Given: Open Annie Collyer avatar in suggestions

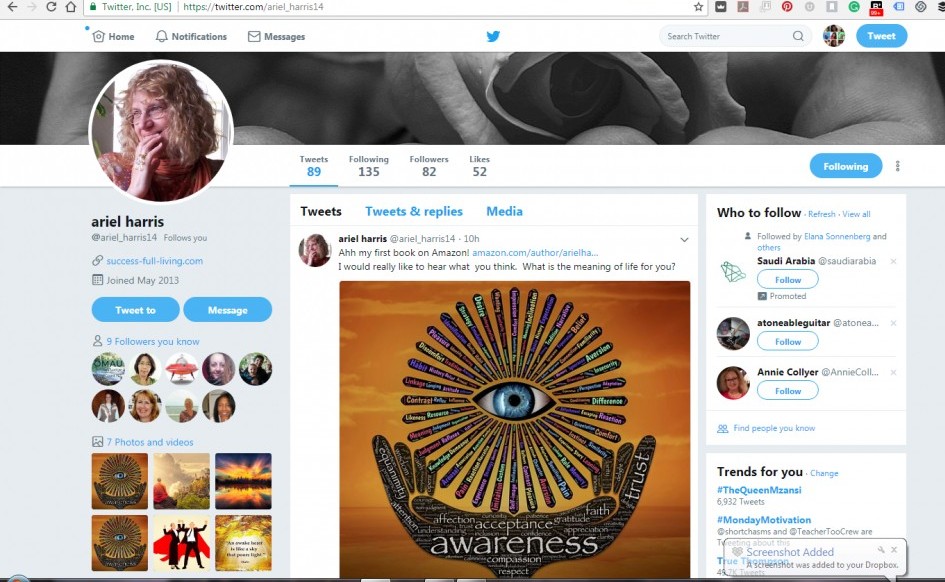Looking at the screenshot, I should (x=733, y=383).
